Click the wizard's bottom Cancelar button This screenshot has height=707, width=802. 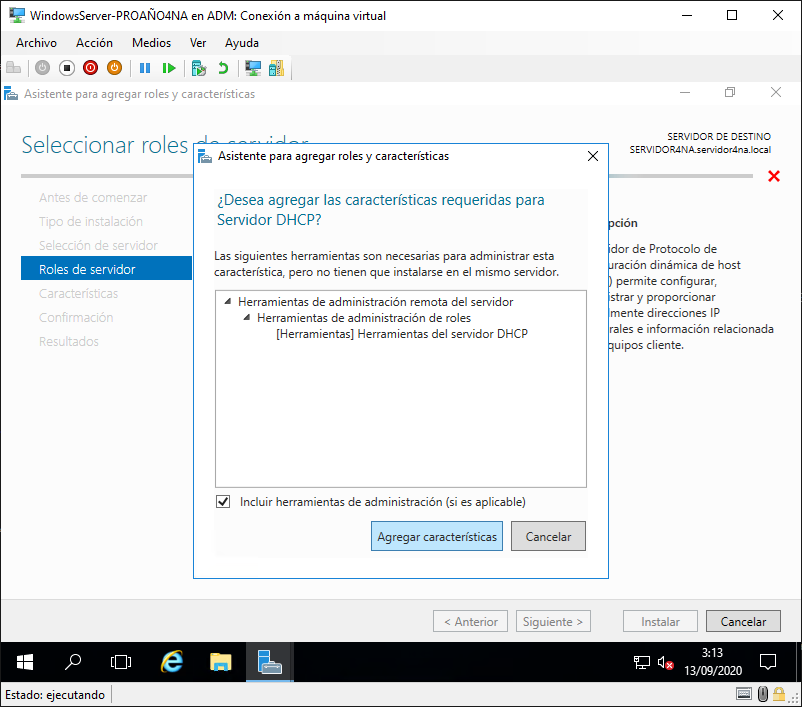[743, 621]
